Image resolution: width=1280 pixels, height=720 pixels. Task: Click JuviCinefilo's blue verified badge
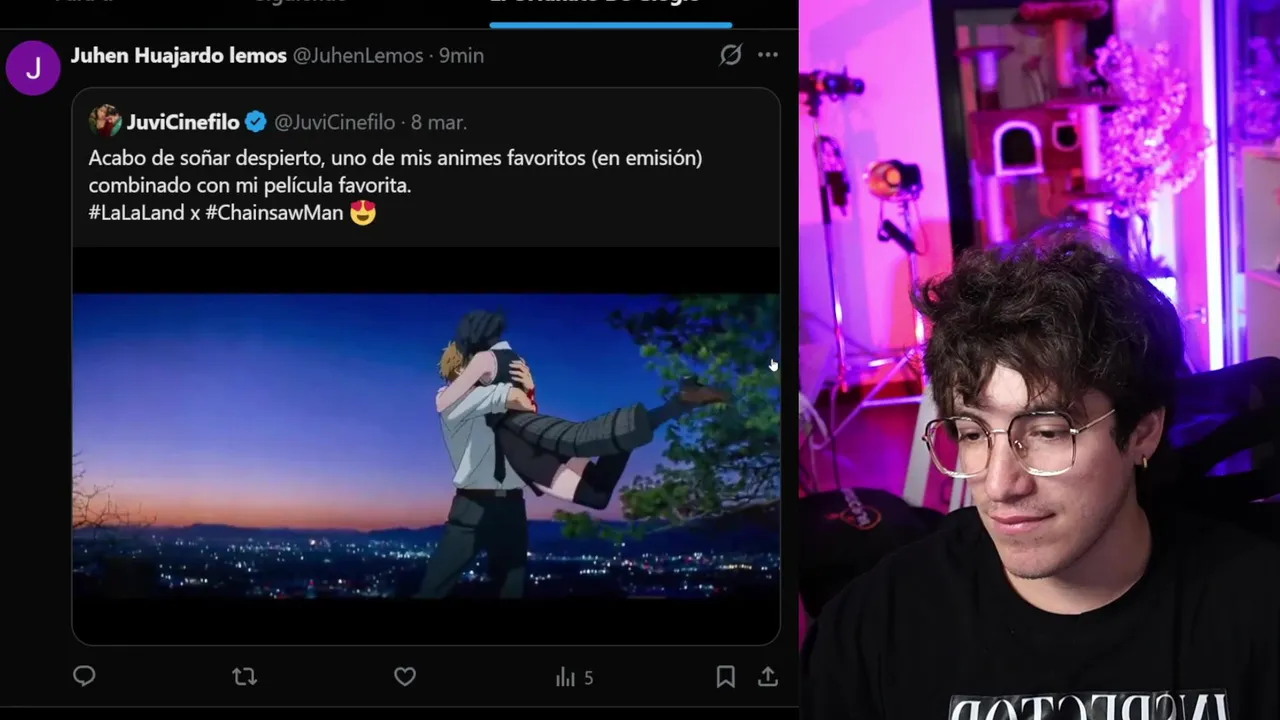256,122
